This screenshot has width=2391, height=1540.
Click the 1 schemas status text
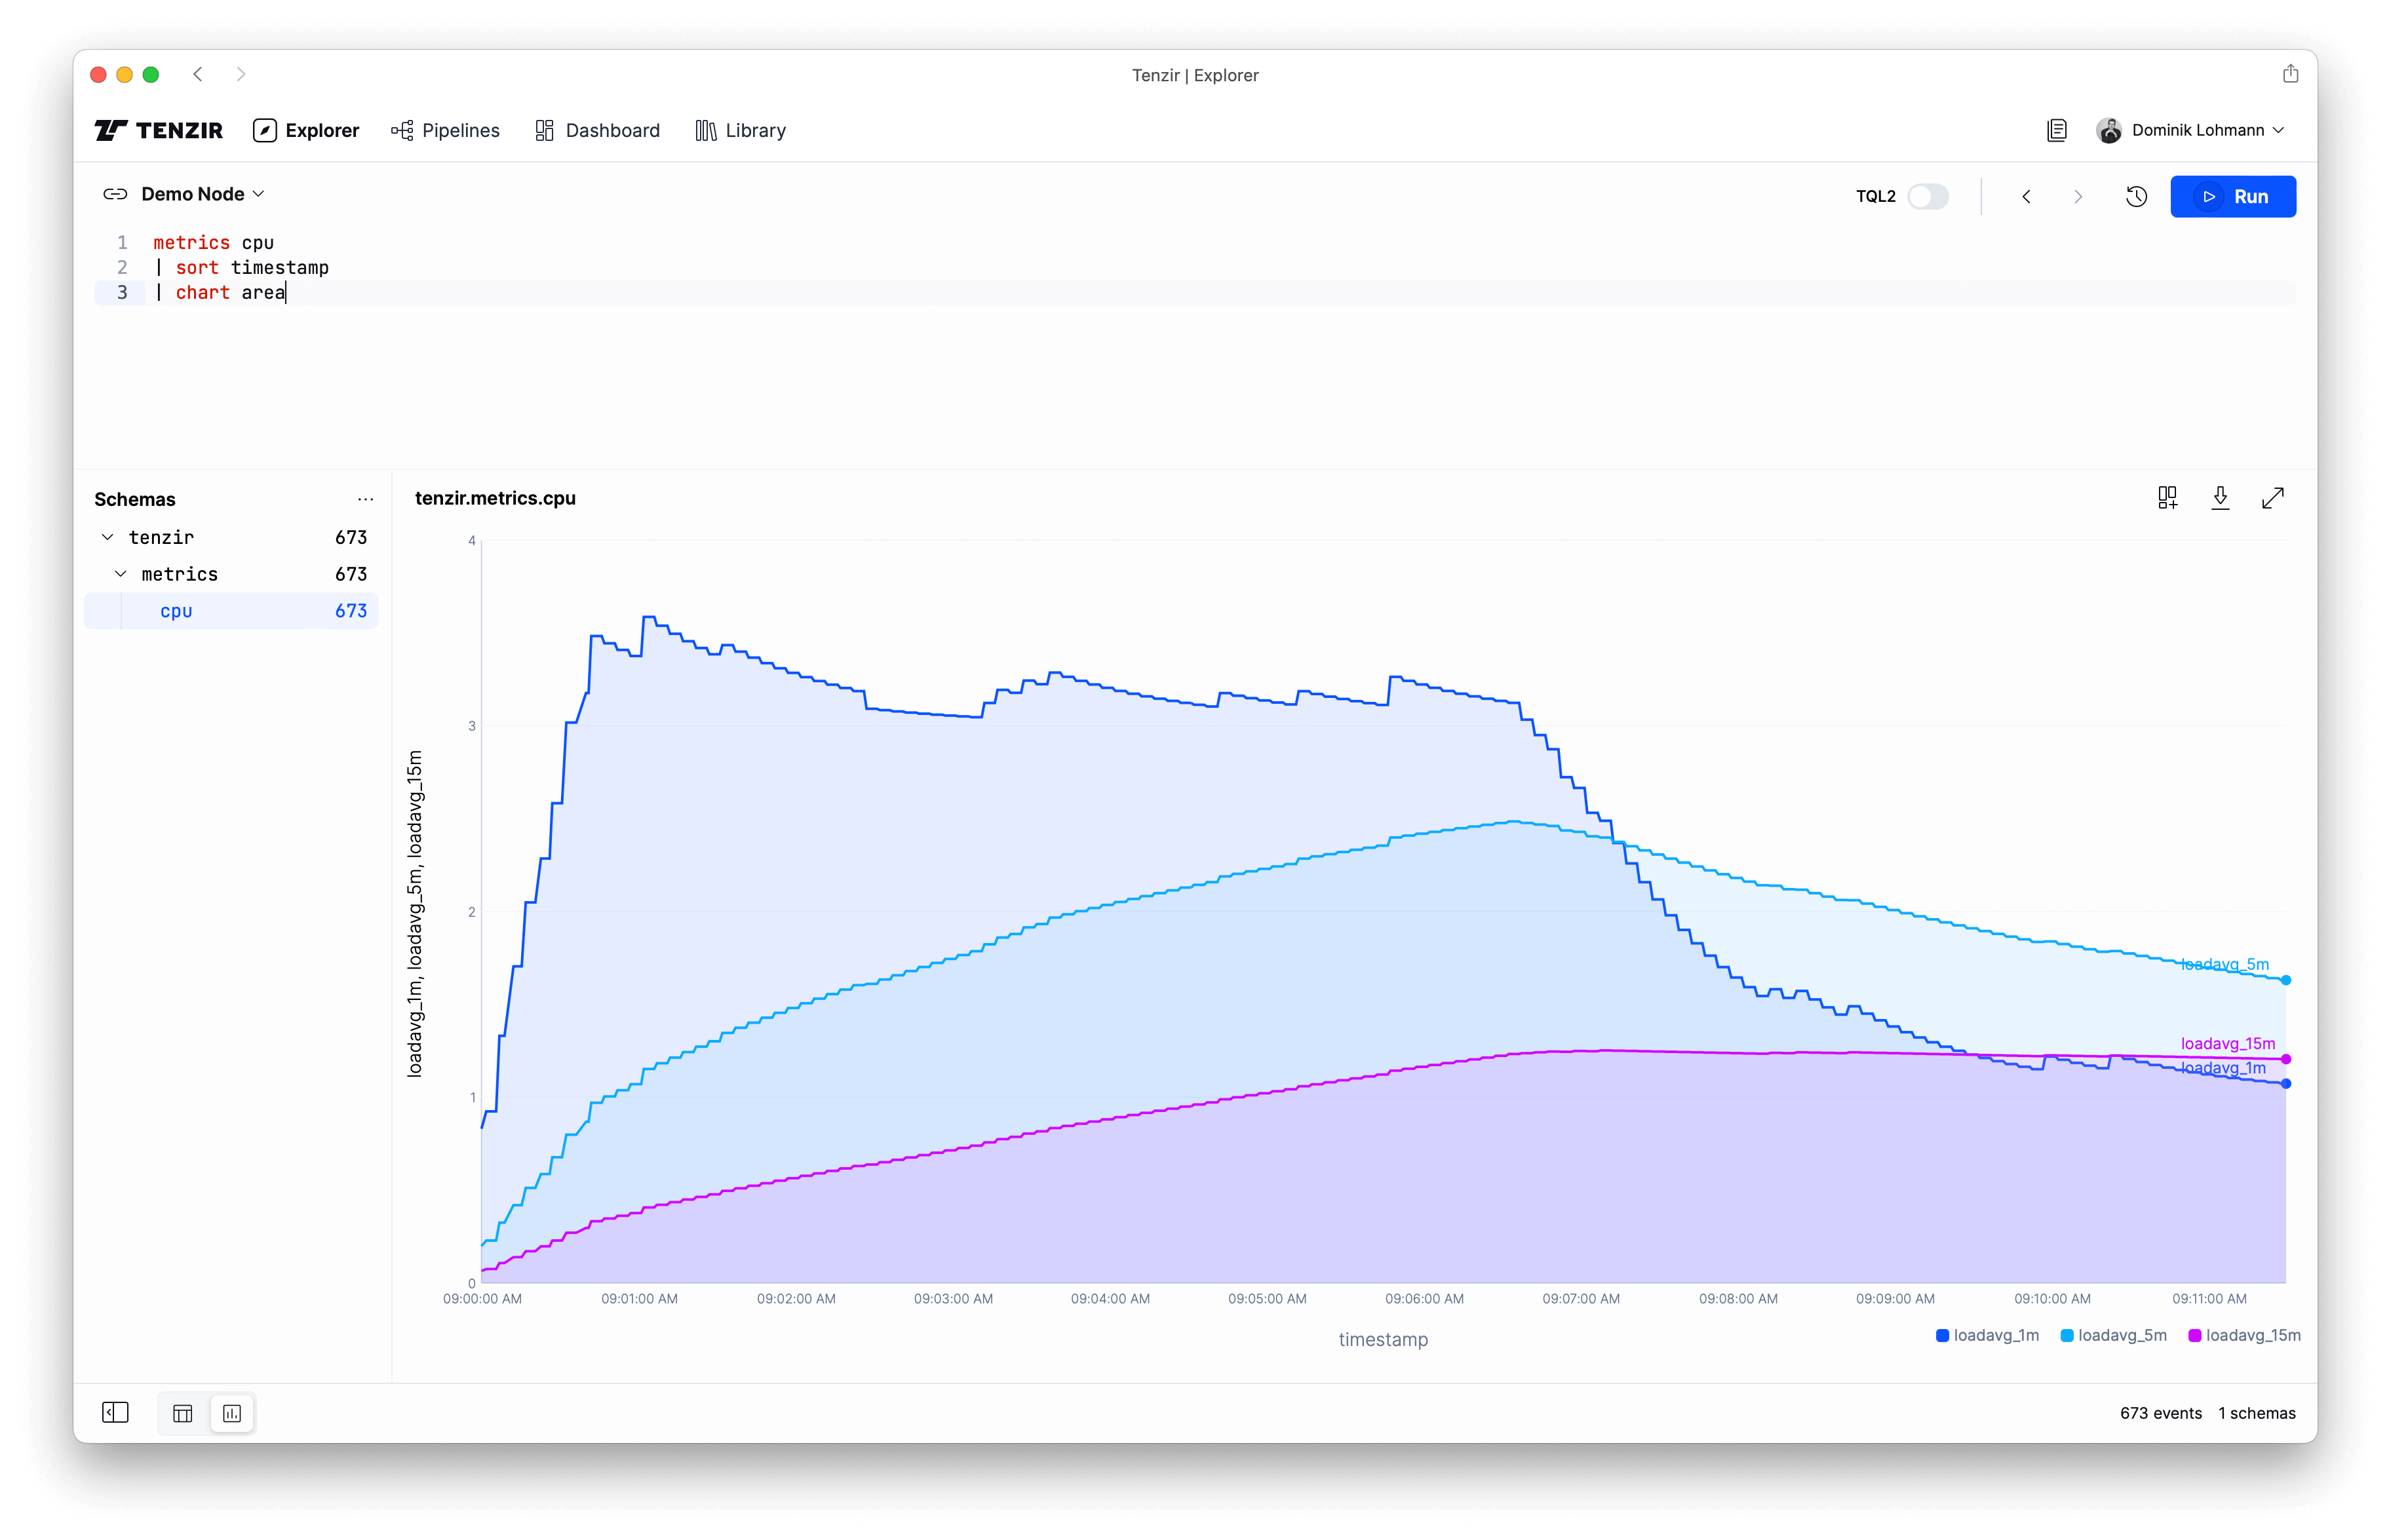coord(2256,1413)
